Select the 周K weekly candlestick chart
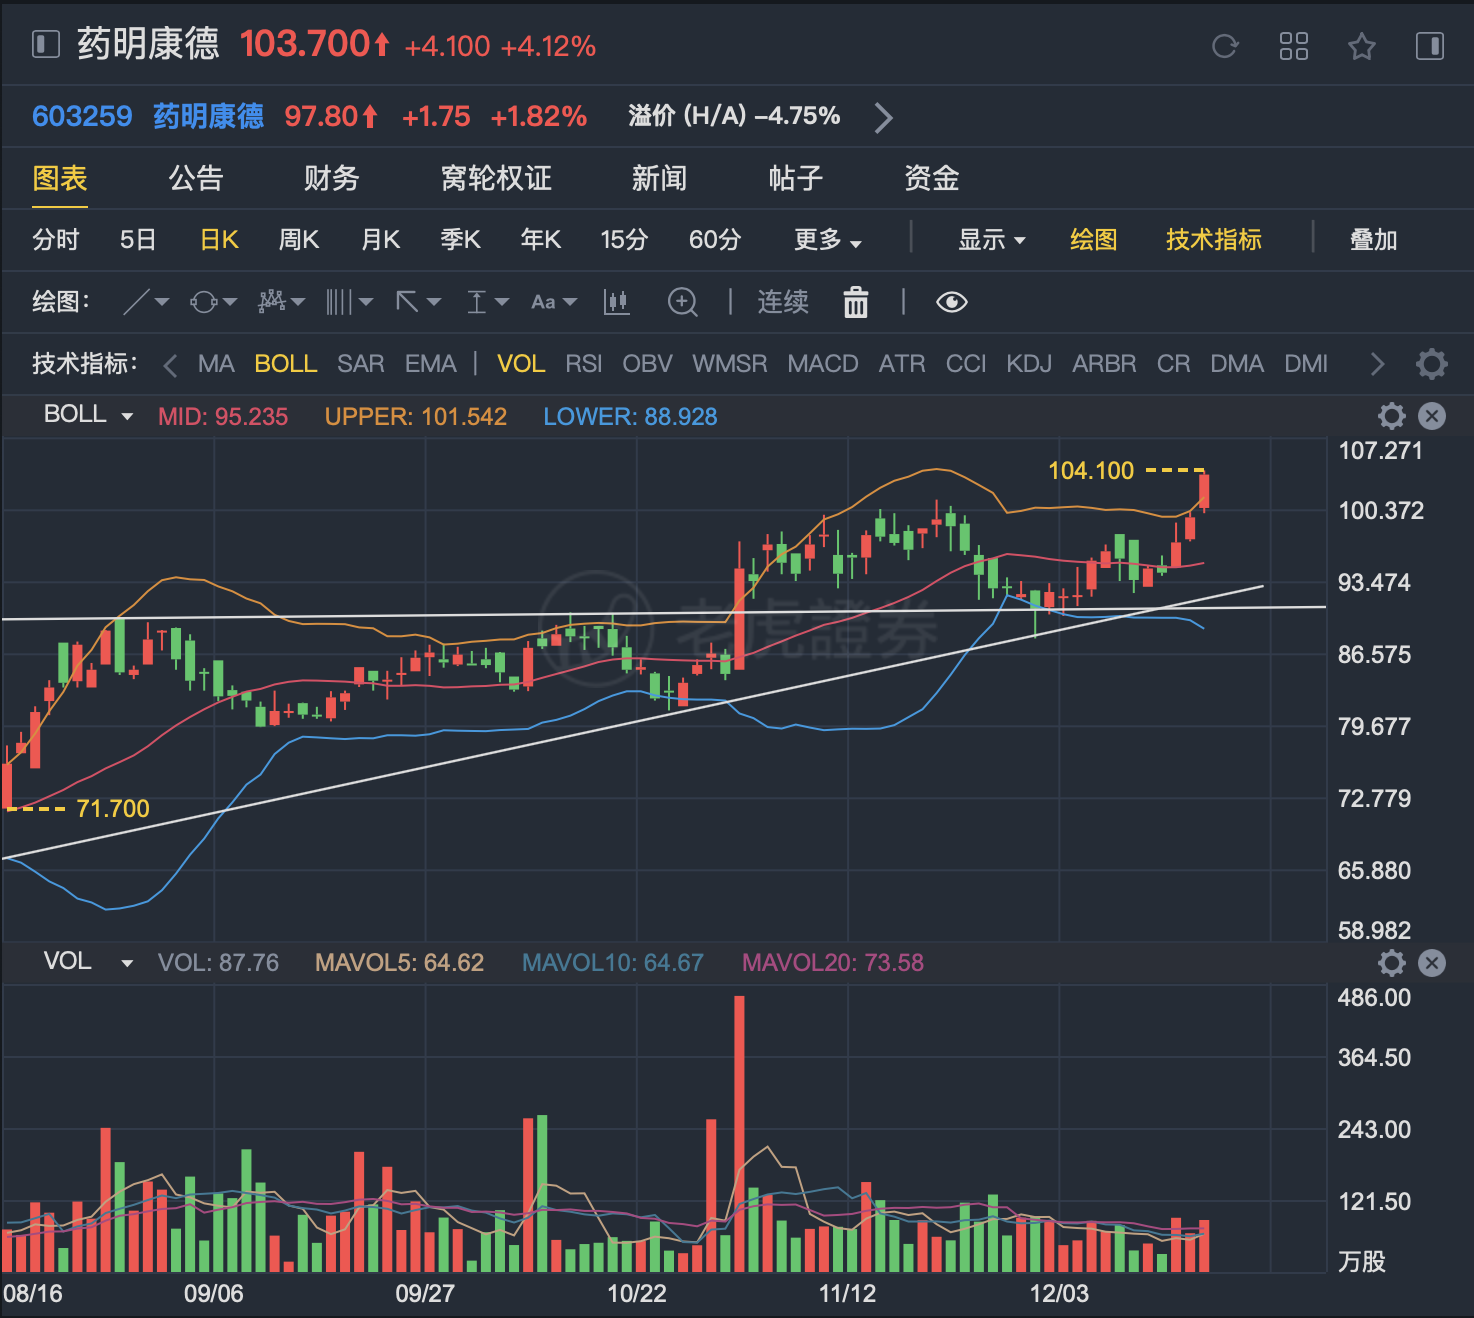This screenshot has width=1474, height=1318. pyautogui.click(x=299, y=240)
